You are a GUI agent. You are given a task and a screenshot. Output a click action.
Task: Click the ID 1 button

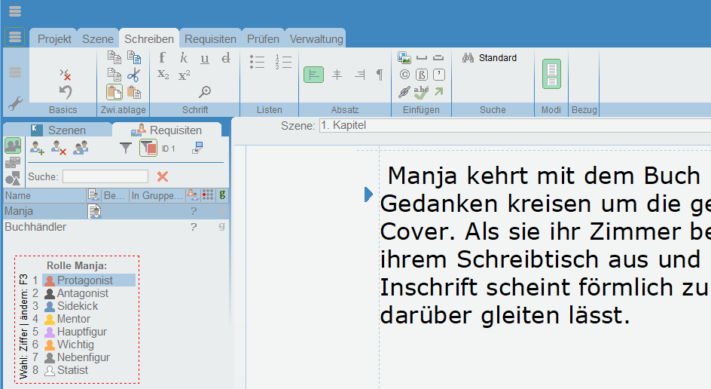169,148
